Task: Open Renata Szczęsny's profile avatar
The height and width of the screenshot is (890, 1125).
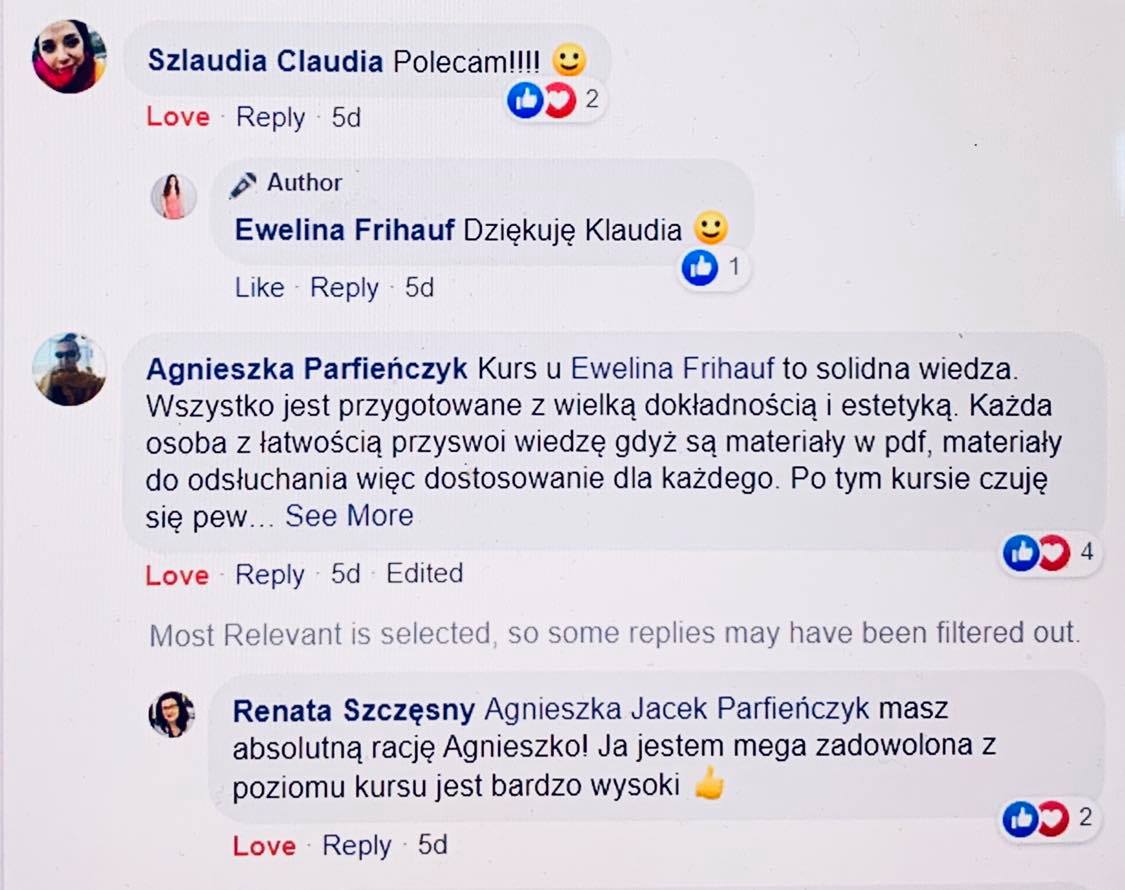Action: 171,714
